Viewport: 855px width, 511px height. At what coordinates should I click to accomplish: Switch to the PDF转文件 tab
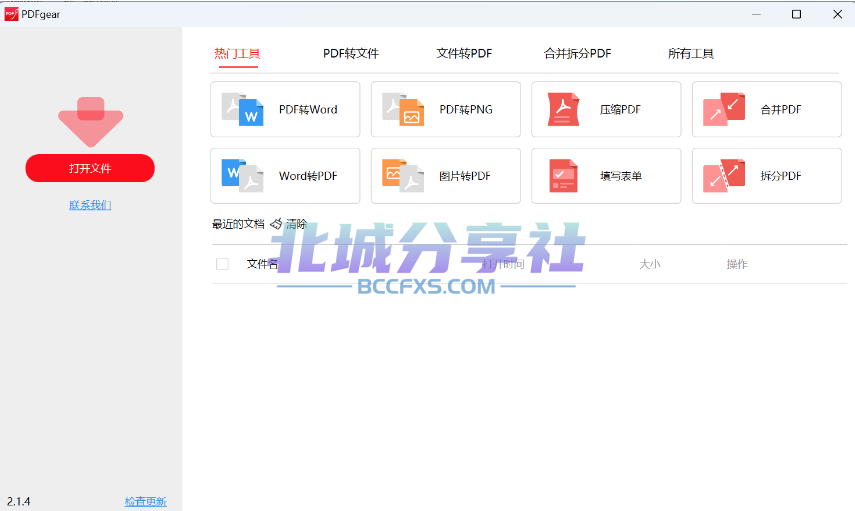[x=351, y=53]
